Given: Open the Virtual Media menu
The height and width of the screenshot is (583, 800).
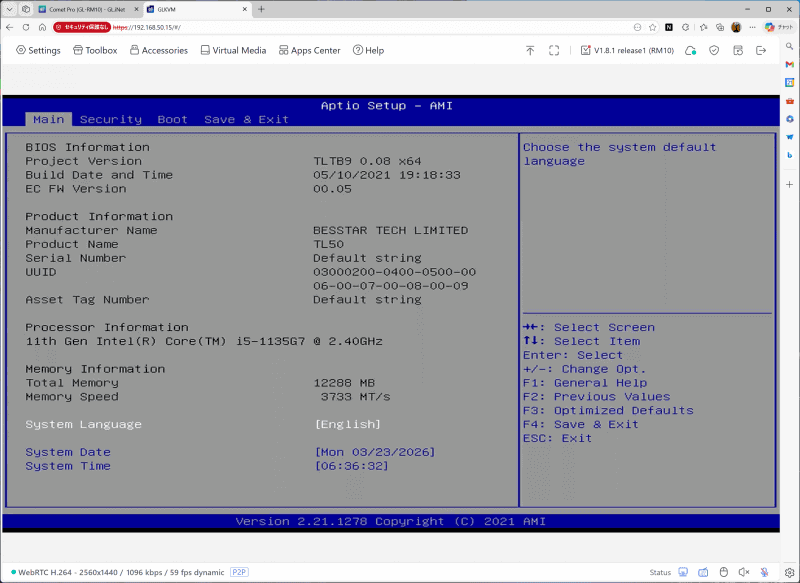Looking at the screenshot, I should point(233,50).
